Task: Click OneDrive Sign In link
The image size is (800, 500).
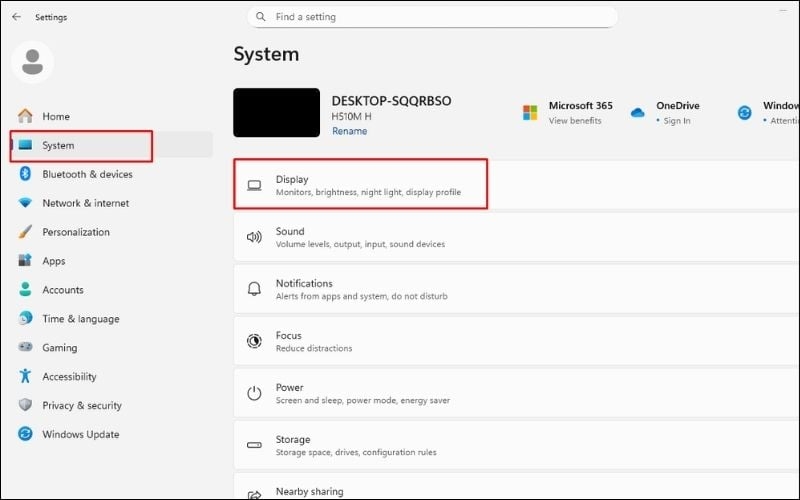Action: click(x=677, y=121)
